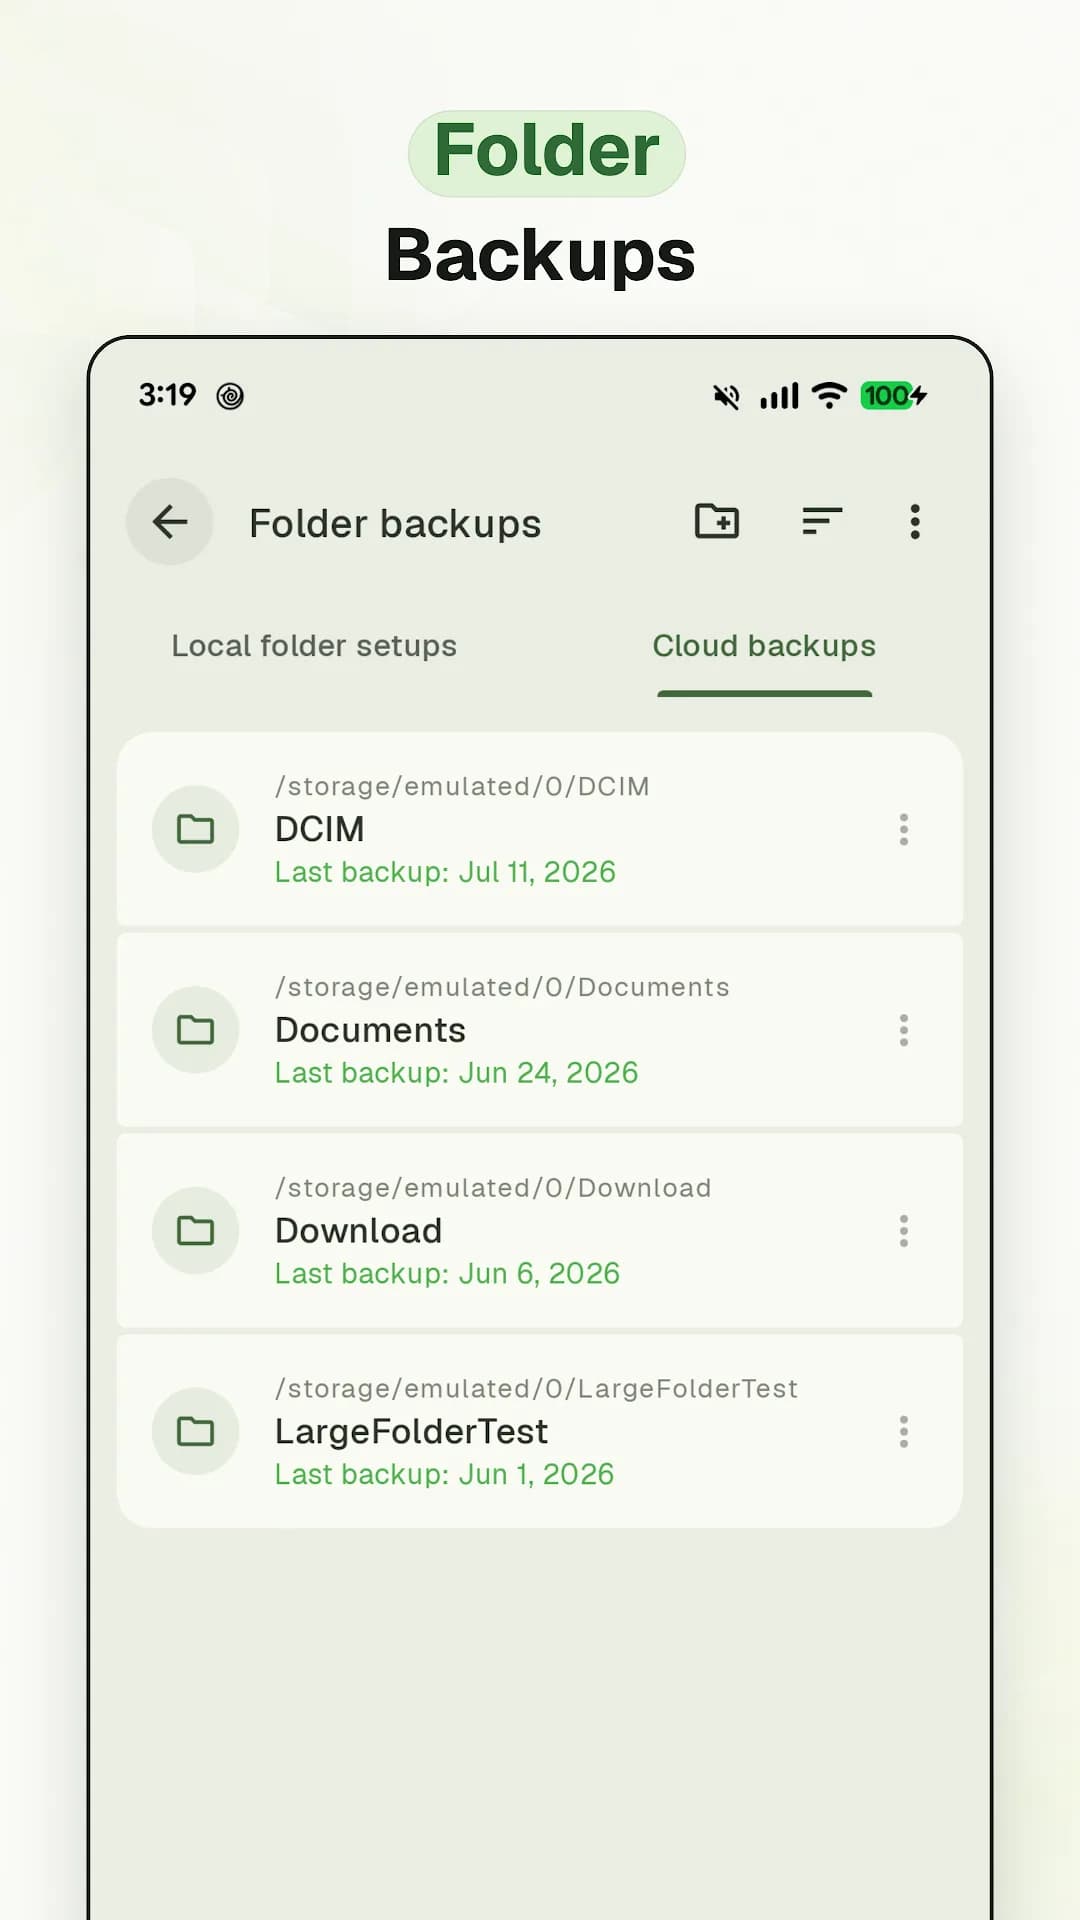The width and height of the screenshot is (1080, 1920).
Task: Open the Download backup entry
Action: click(x=540, y=1231)
